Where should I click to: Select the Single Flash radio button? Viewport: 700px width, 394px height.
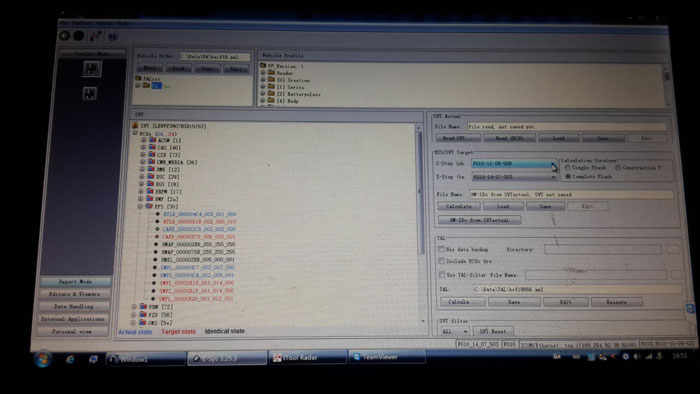coord(567,168)
